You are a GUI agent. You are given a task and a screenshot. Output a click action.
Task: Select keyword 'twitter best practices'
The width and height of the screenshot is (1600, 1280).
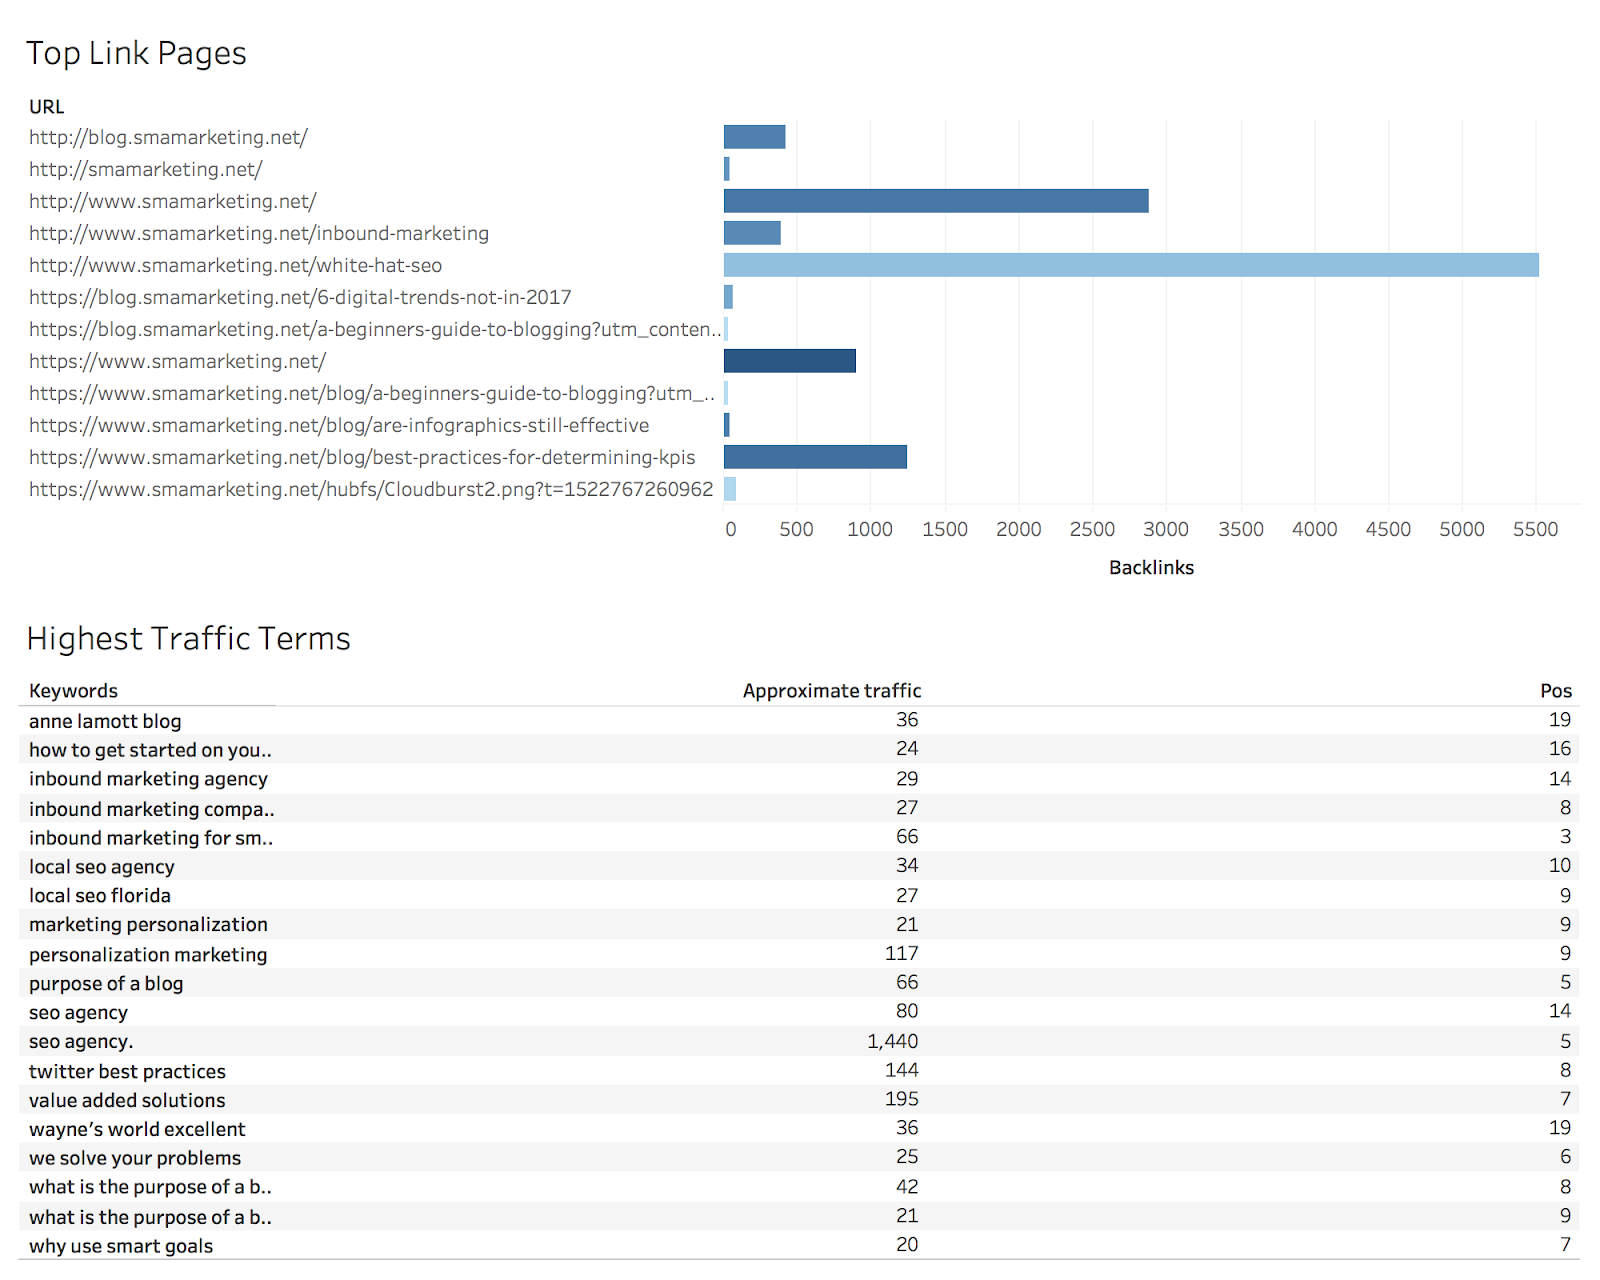tap(127, 1072)
